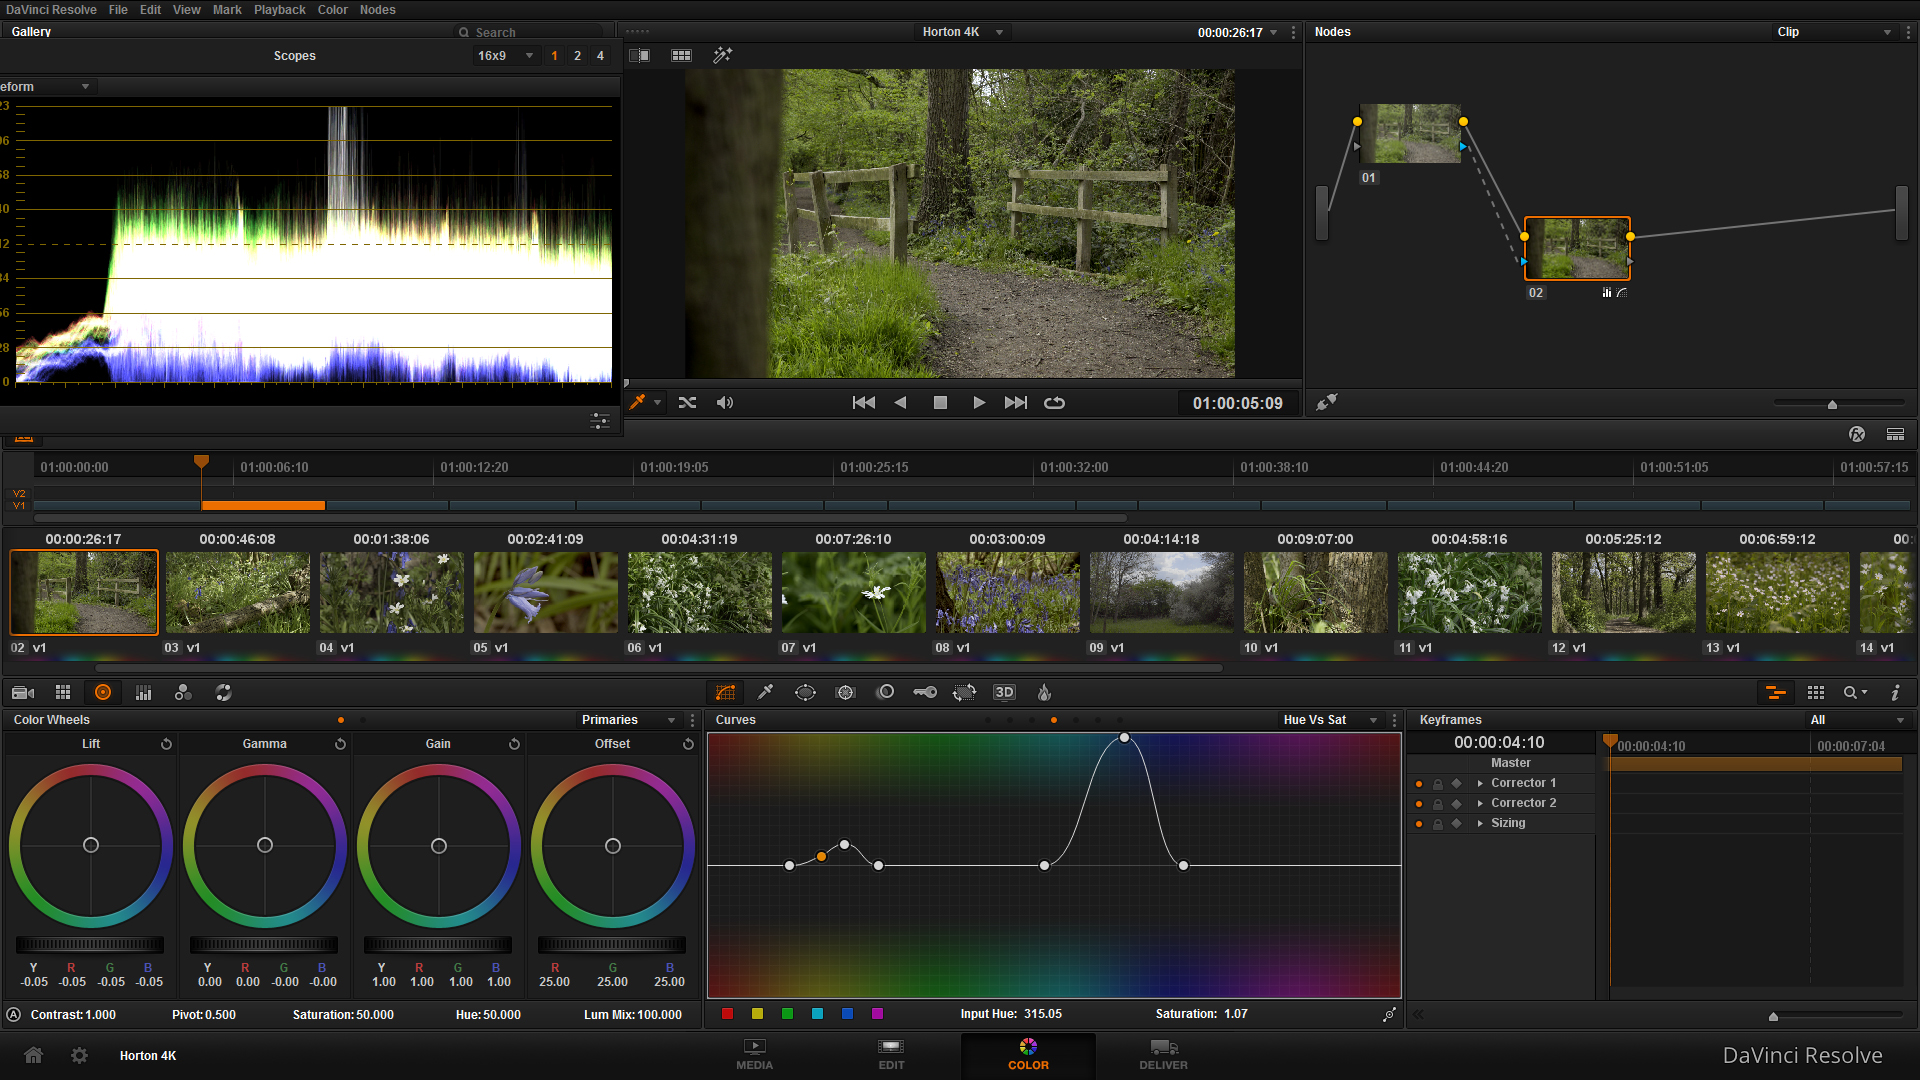Click the unmix shuffle icon under viewer
This screenshot has width=1920, height=1080.
(x=687, y=402)
